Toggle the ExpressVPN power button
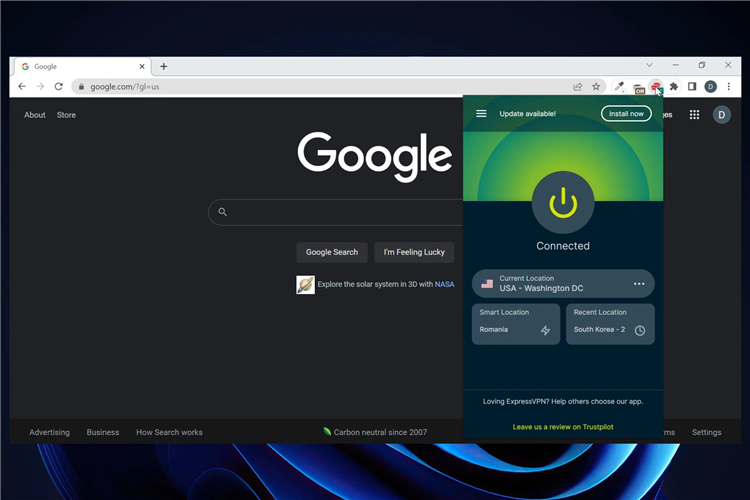The image size is (750, 500). (x=563, y=202)
